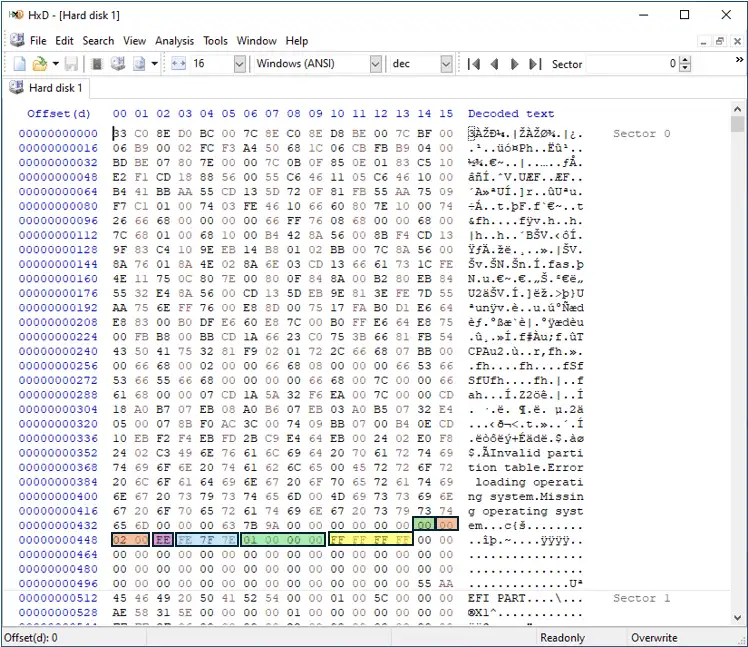Image resolution: width=748 pixels, height=647 pixels.
Task: Open the Windows (ANSI) charset dropdown
Action: point(375,64)
